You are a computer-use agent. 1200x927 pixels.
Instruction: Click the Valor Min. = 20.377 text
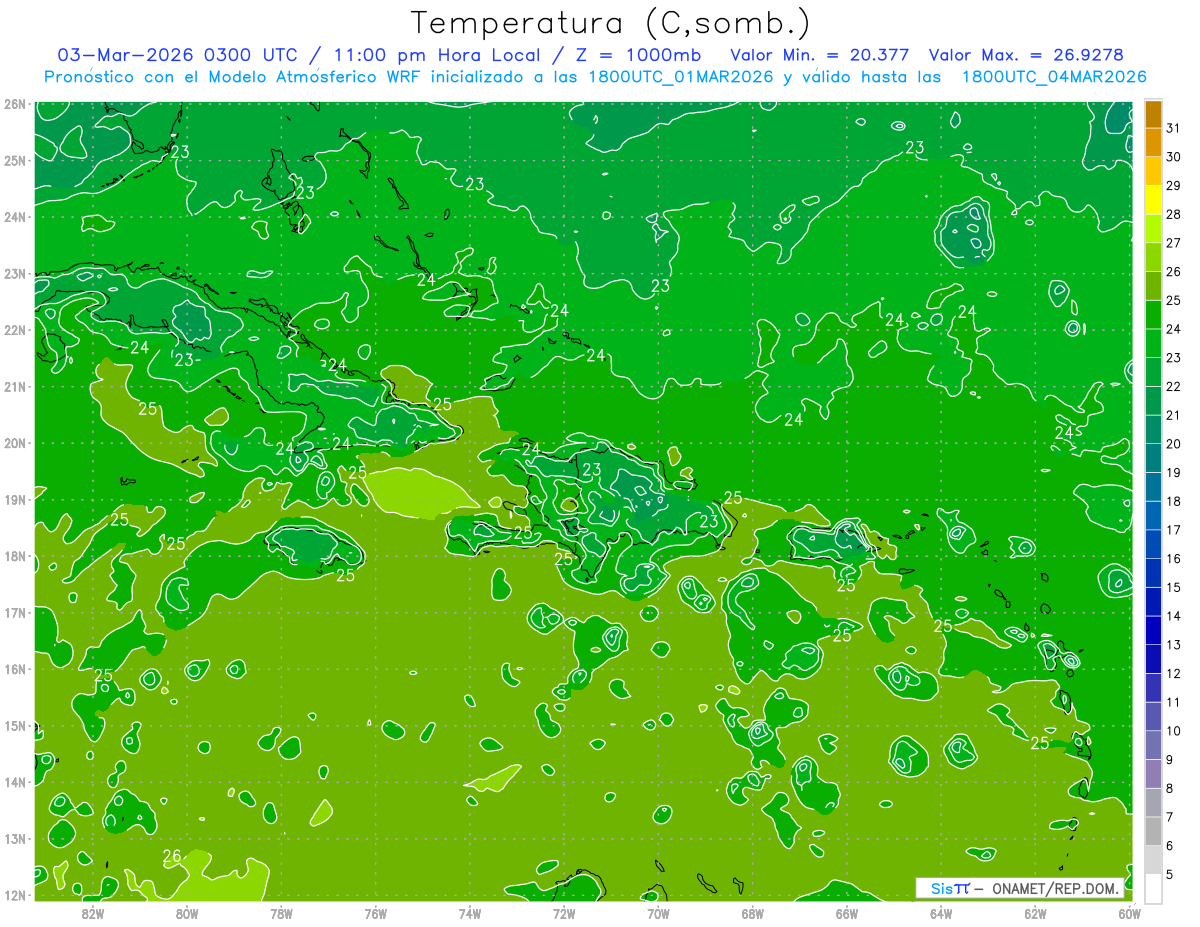tap(821, 55)
